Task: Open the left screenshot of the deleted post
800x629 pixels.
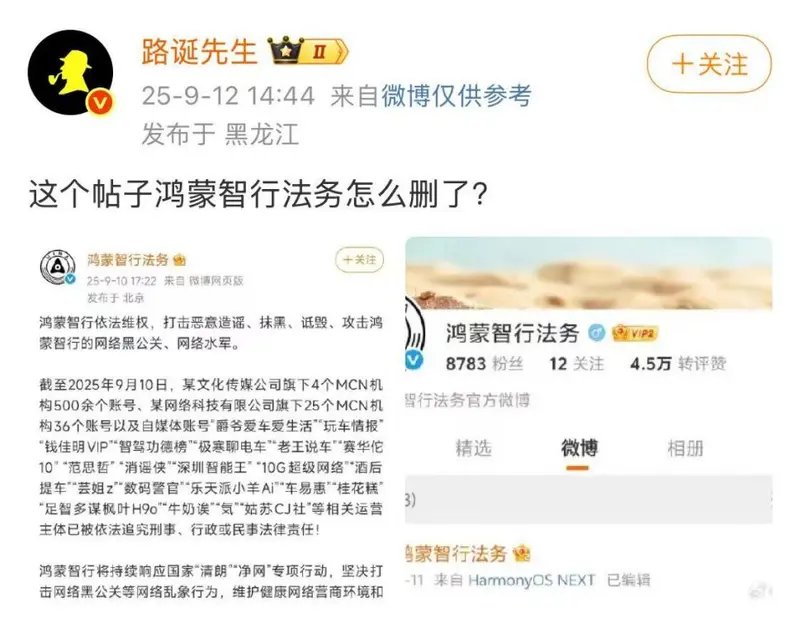Action: pos(211,421)
